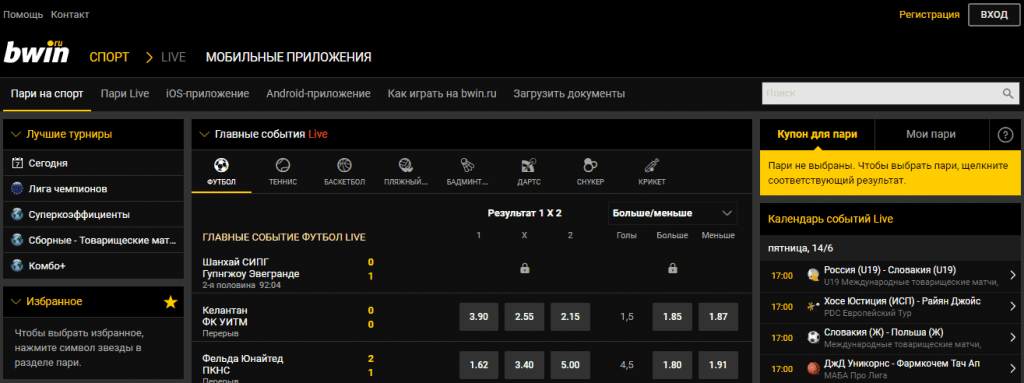The image size is (1024, 383).
Task: Click the ВХОД login button
Action: [x=994, y=14]
